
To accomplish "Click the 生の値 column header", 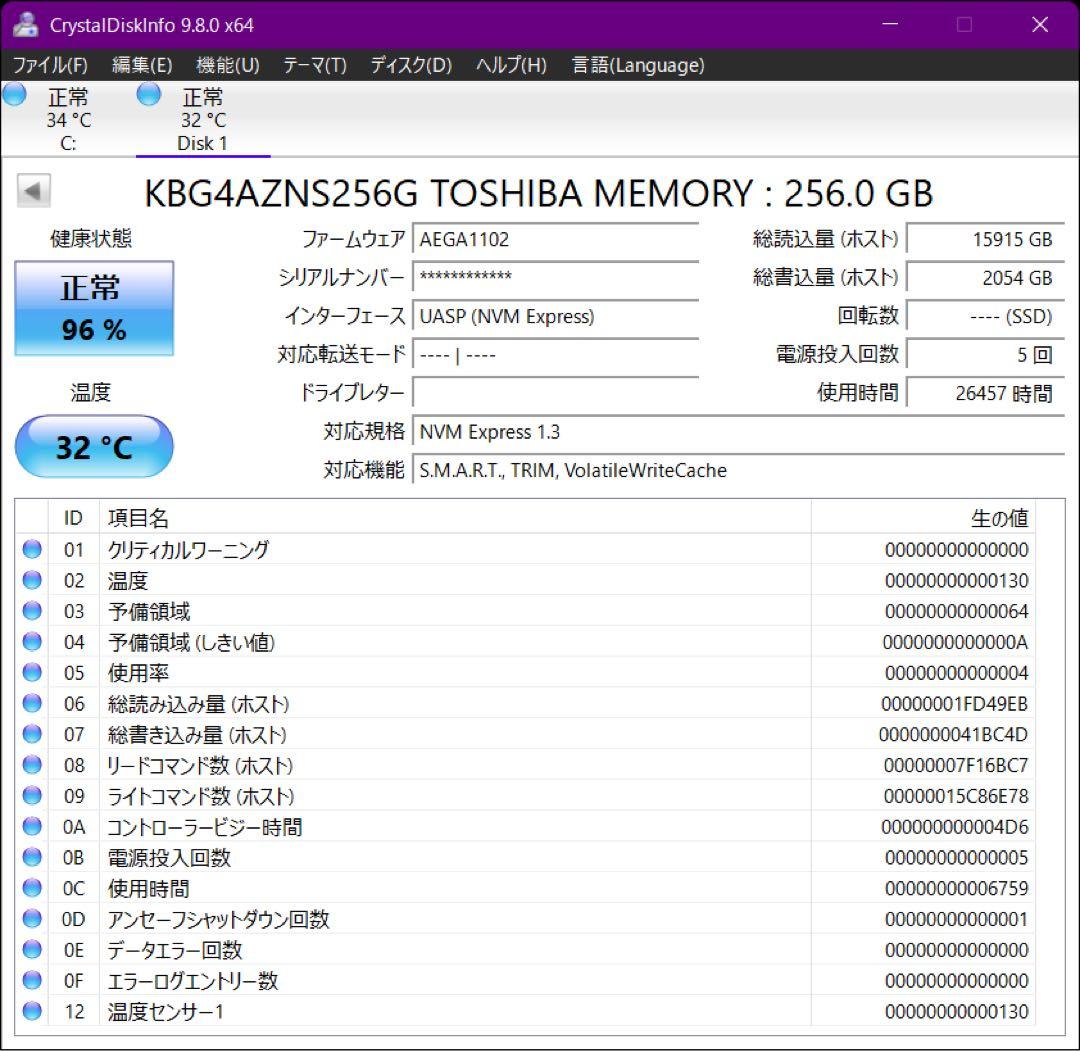I will pos(923,517).
